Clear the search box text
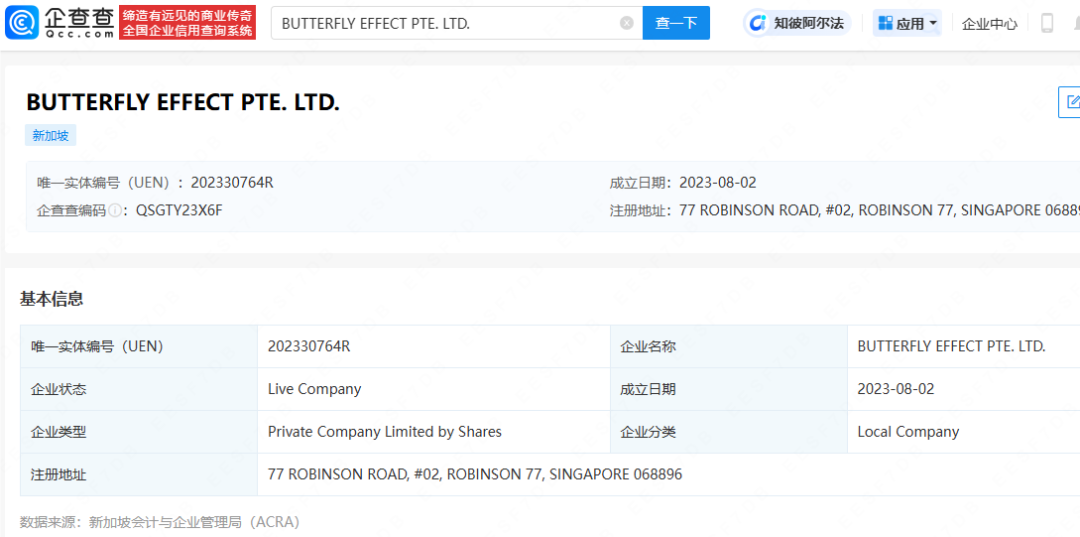1080x537 pixels. point(626,23)
